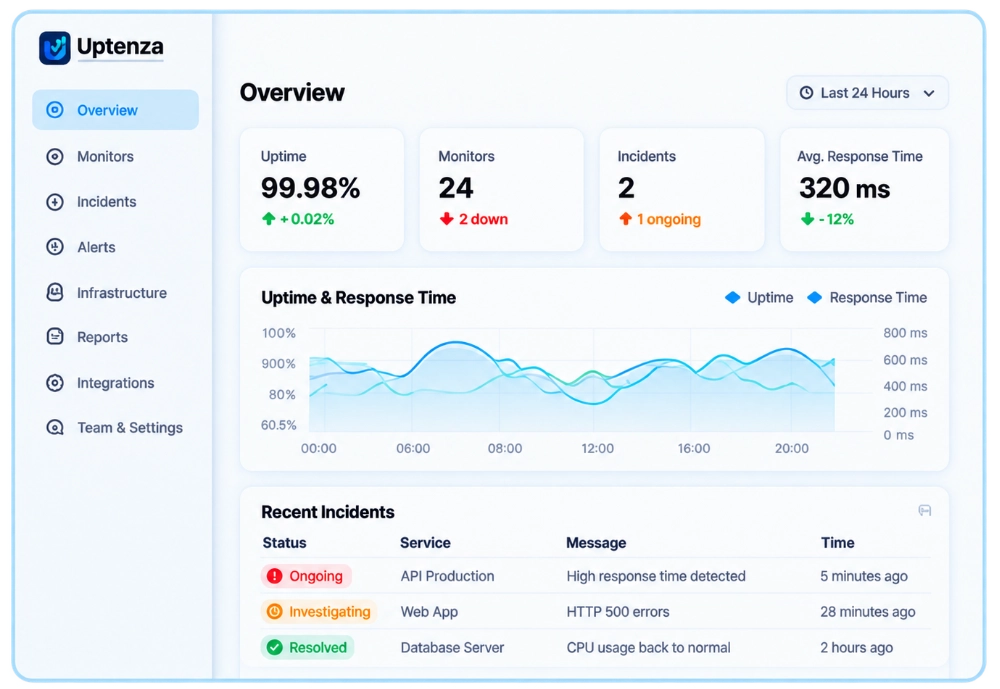
Task: Select the Uptime 99.98% stat card
Action: (x=322, y=189)
